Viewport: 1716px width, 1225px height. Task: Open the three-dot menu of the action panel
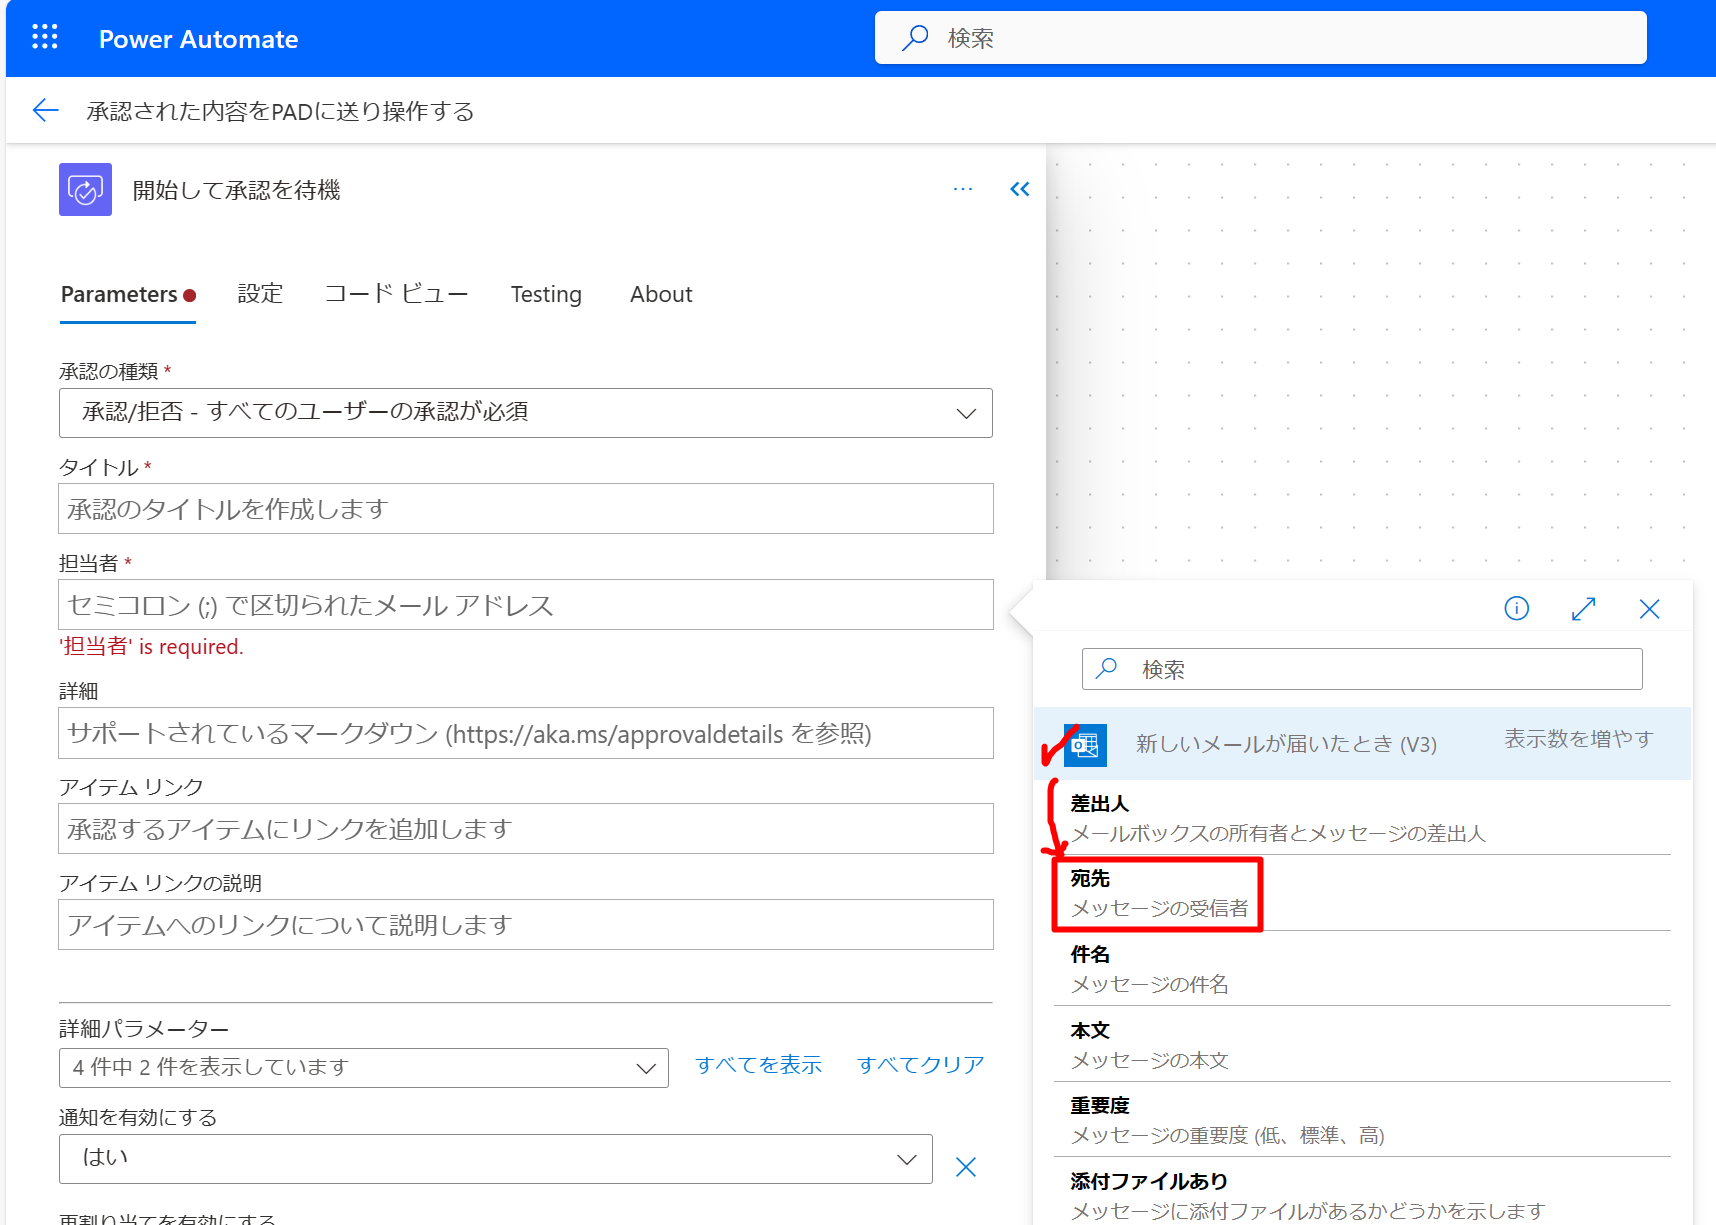pyautogui.click(x=963, y=189)
